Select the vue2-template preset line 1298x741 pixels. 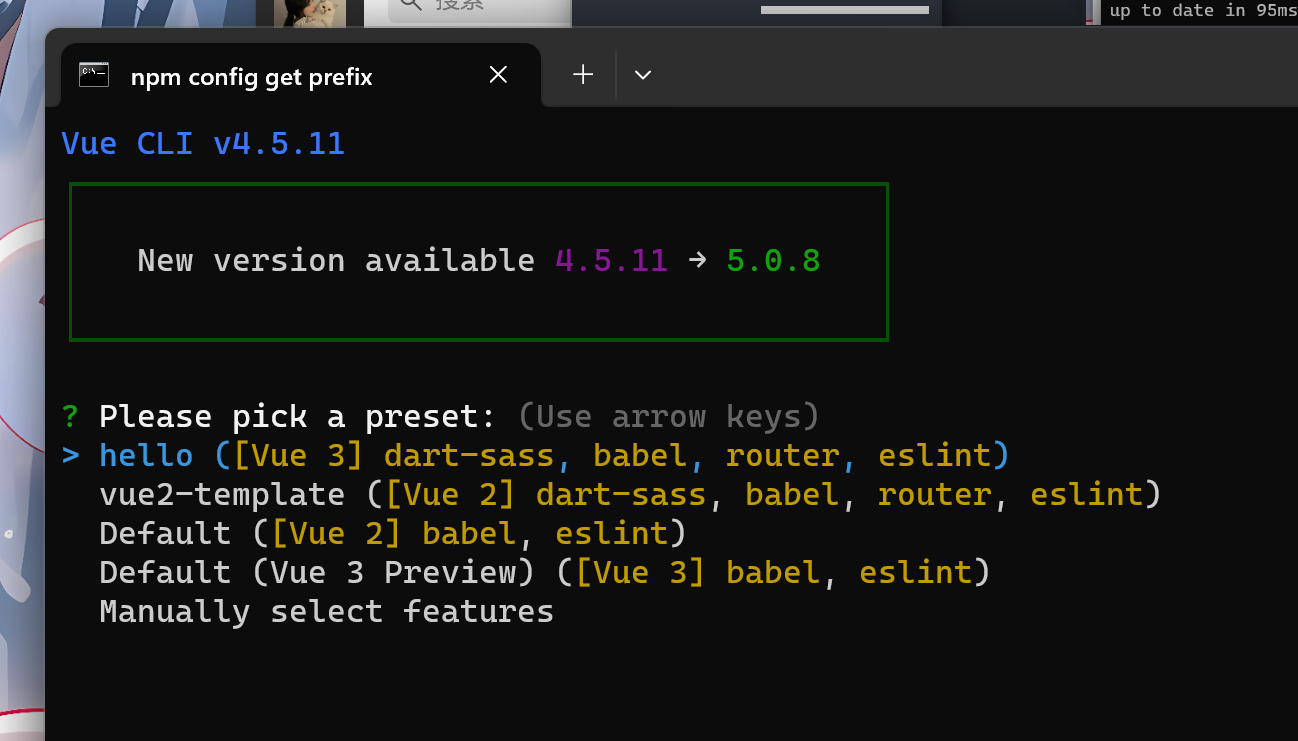[630, 494]
